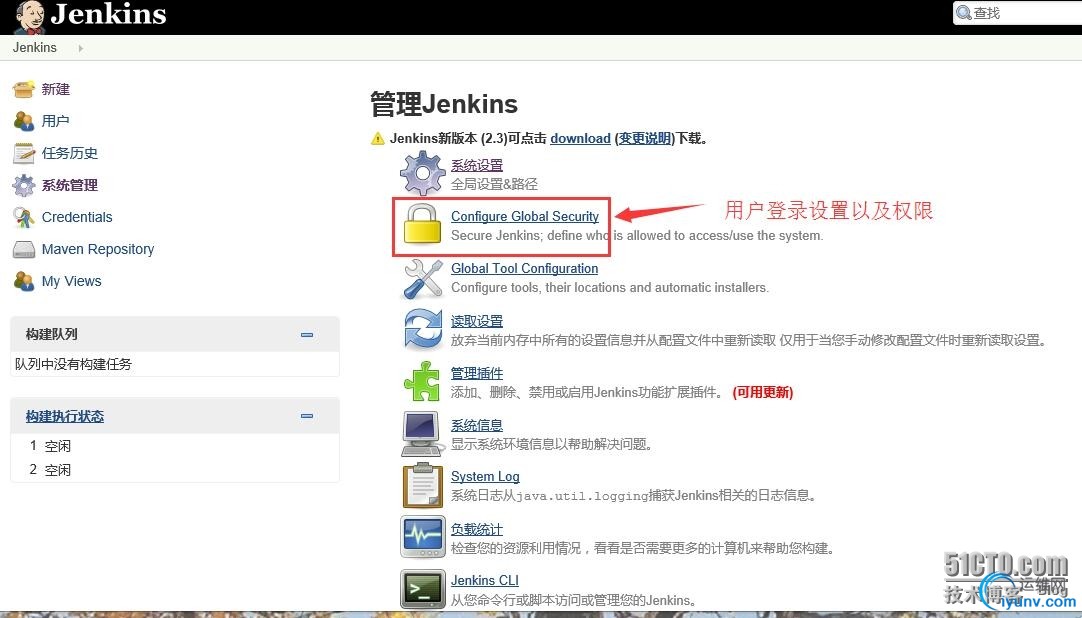Viewport: 1082px width, 618px height.
Task: Open the 系统设置 link
Action: [477, 166]
